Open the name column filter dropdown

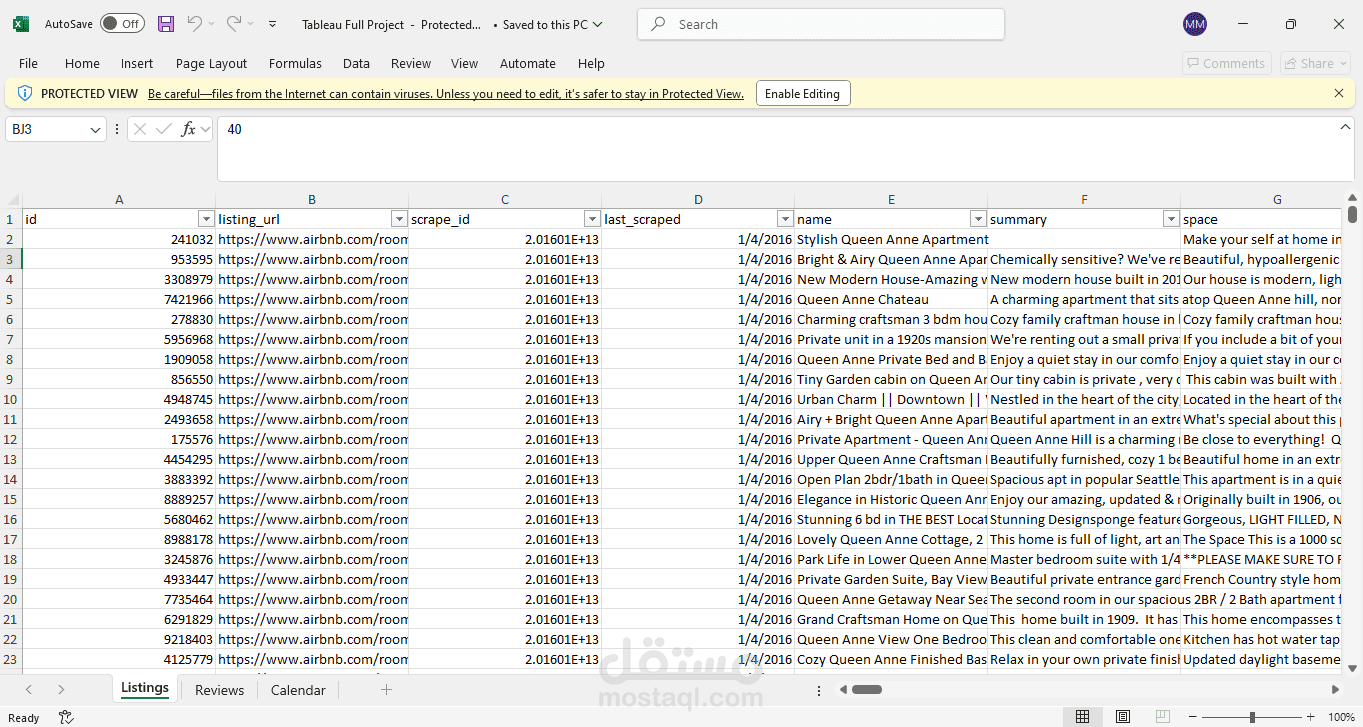[x=978, y=219]
